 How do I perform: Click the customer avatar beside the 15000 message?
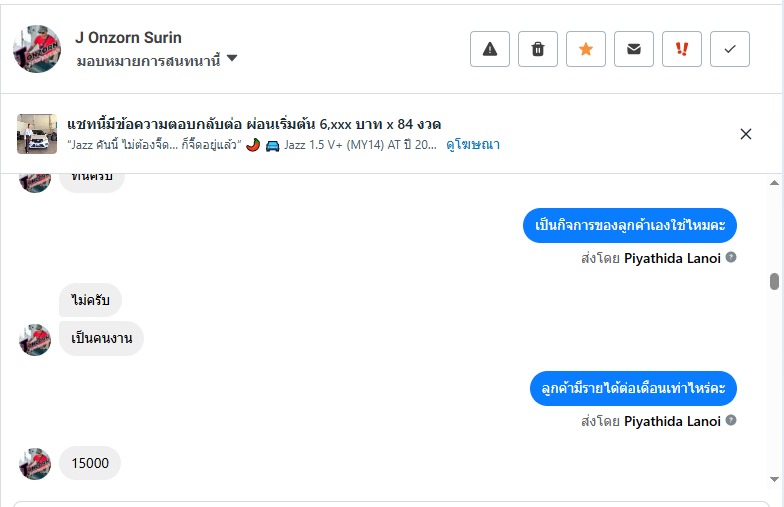pyautogui.click(x=36, y=464)
